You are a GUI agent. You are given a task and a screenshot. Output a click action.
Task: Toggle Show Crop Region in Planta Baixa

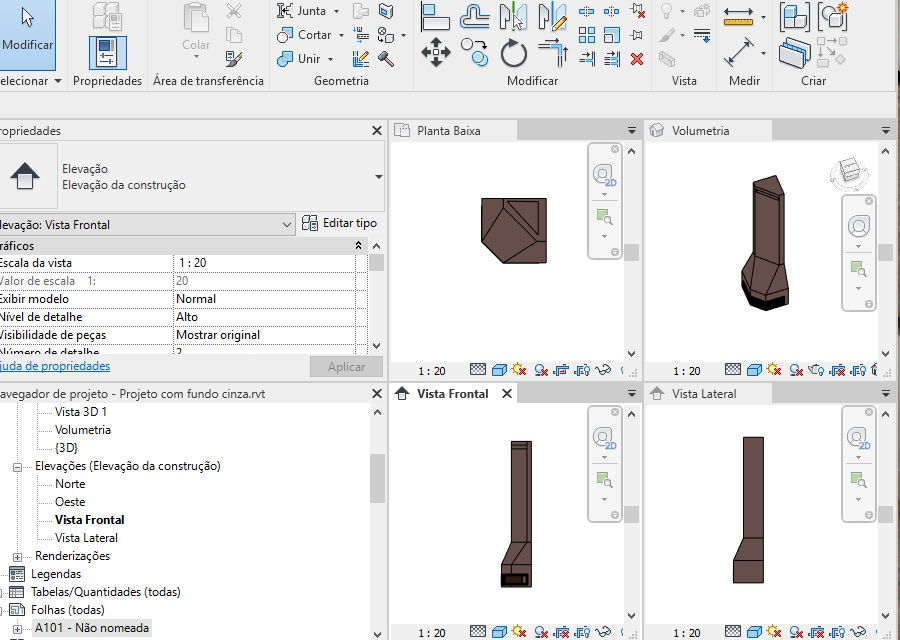582,370
